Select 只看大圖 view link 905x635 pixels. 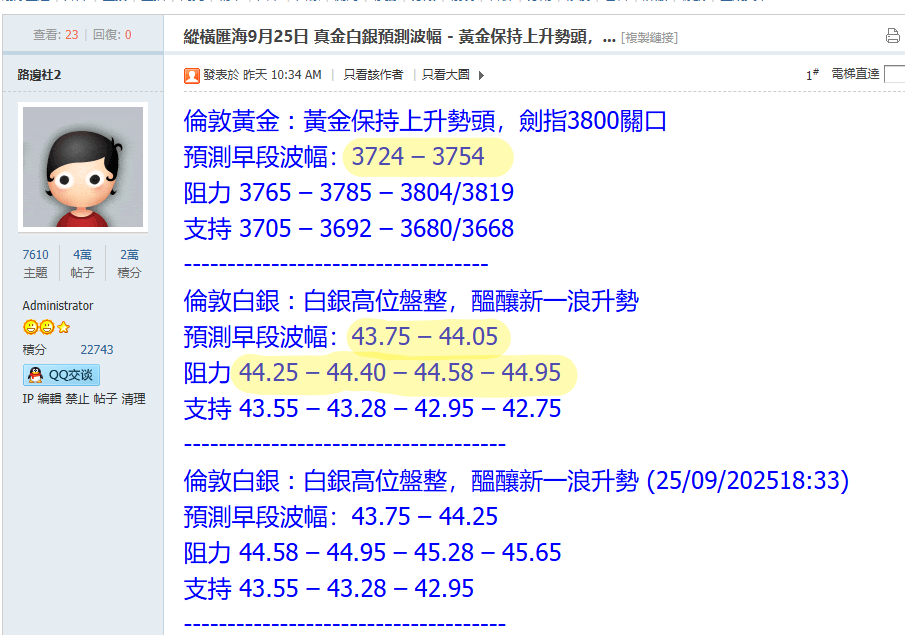446,75
